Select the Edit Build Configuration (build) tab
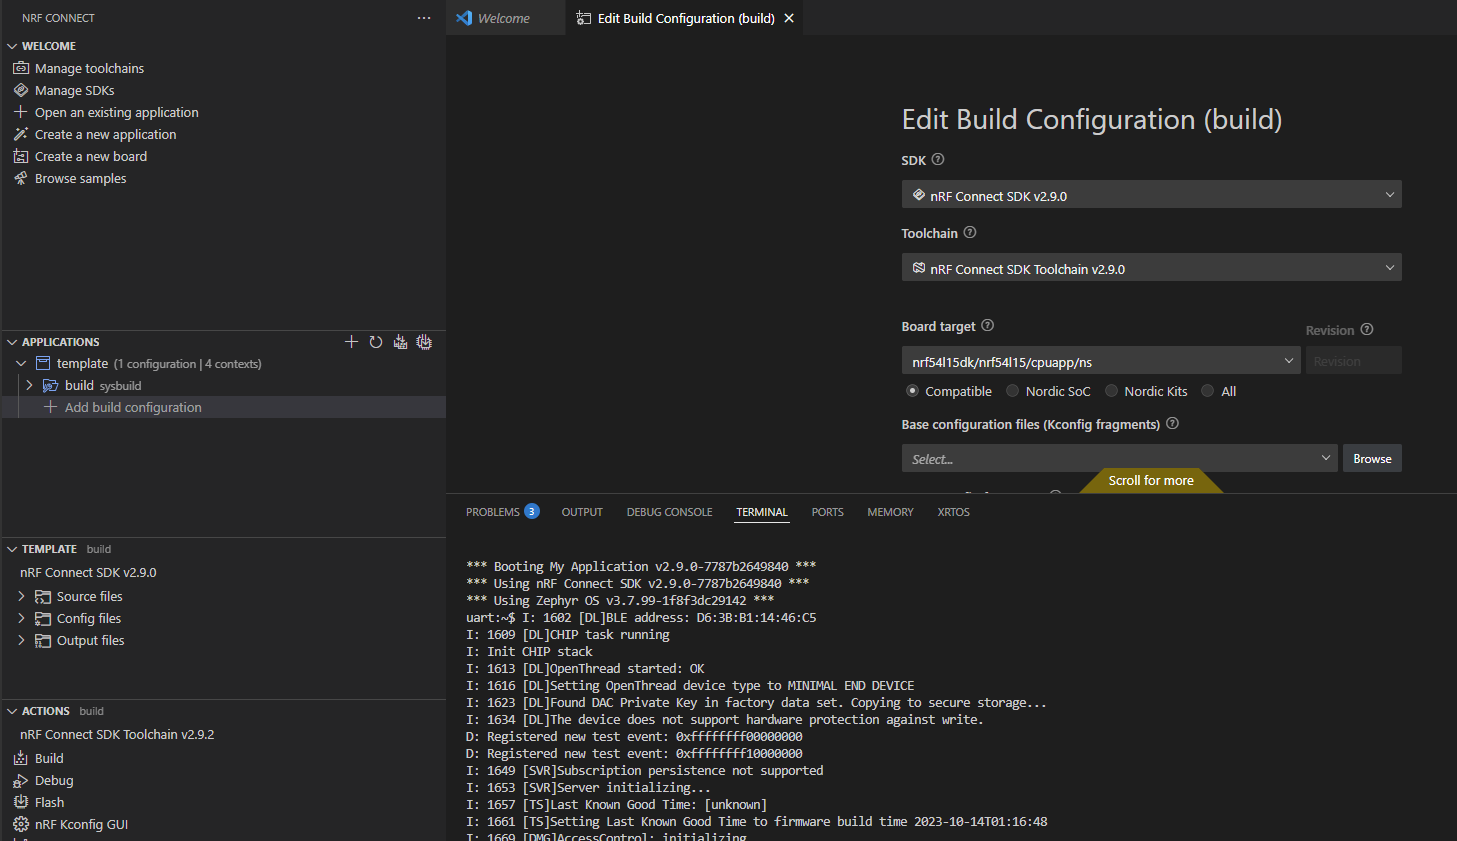This screenshot has width=1457, height=841. [x=686, y=18]
